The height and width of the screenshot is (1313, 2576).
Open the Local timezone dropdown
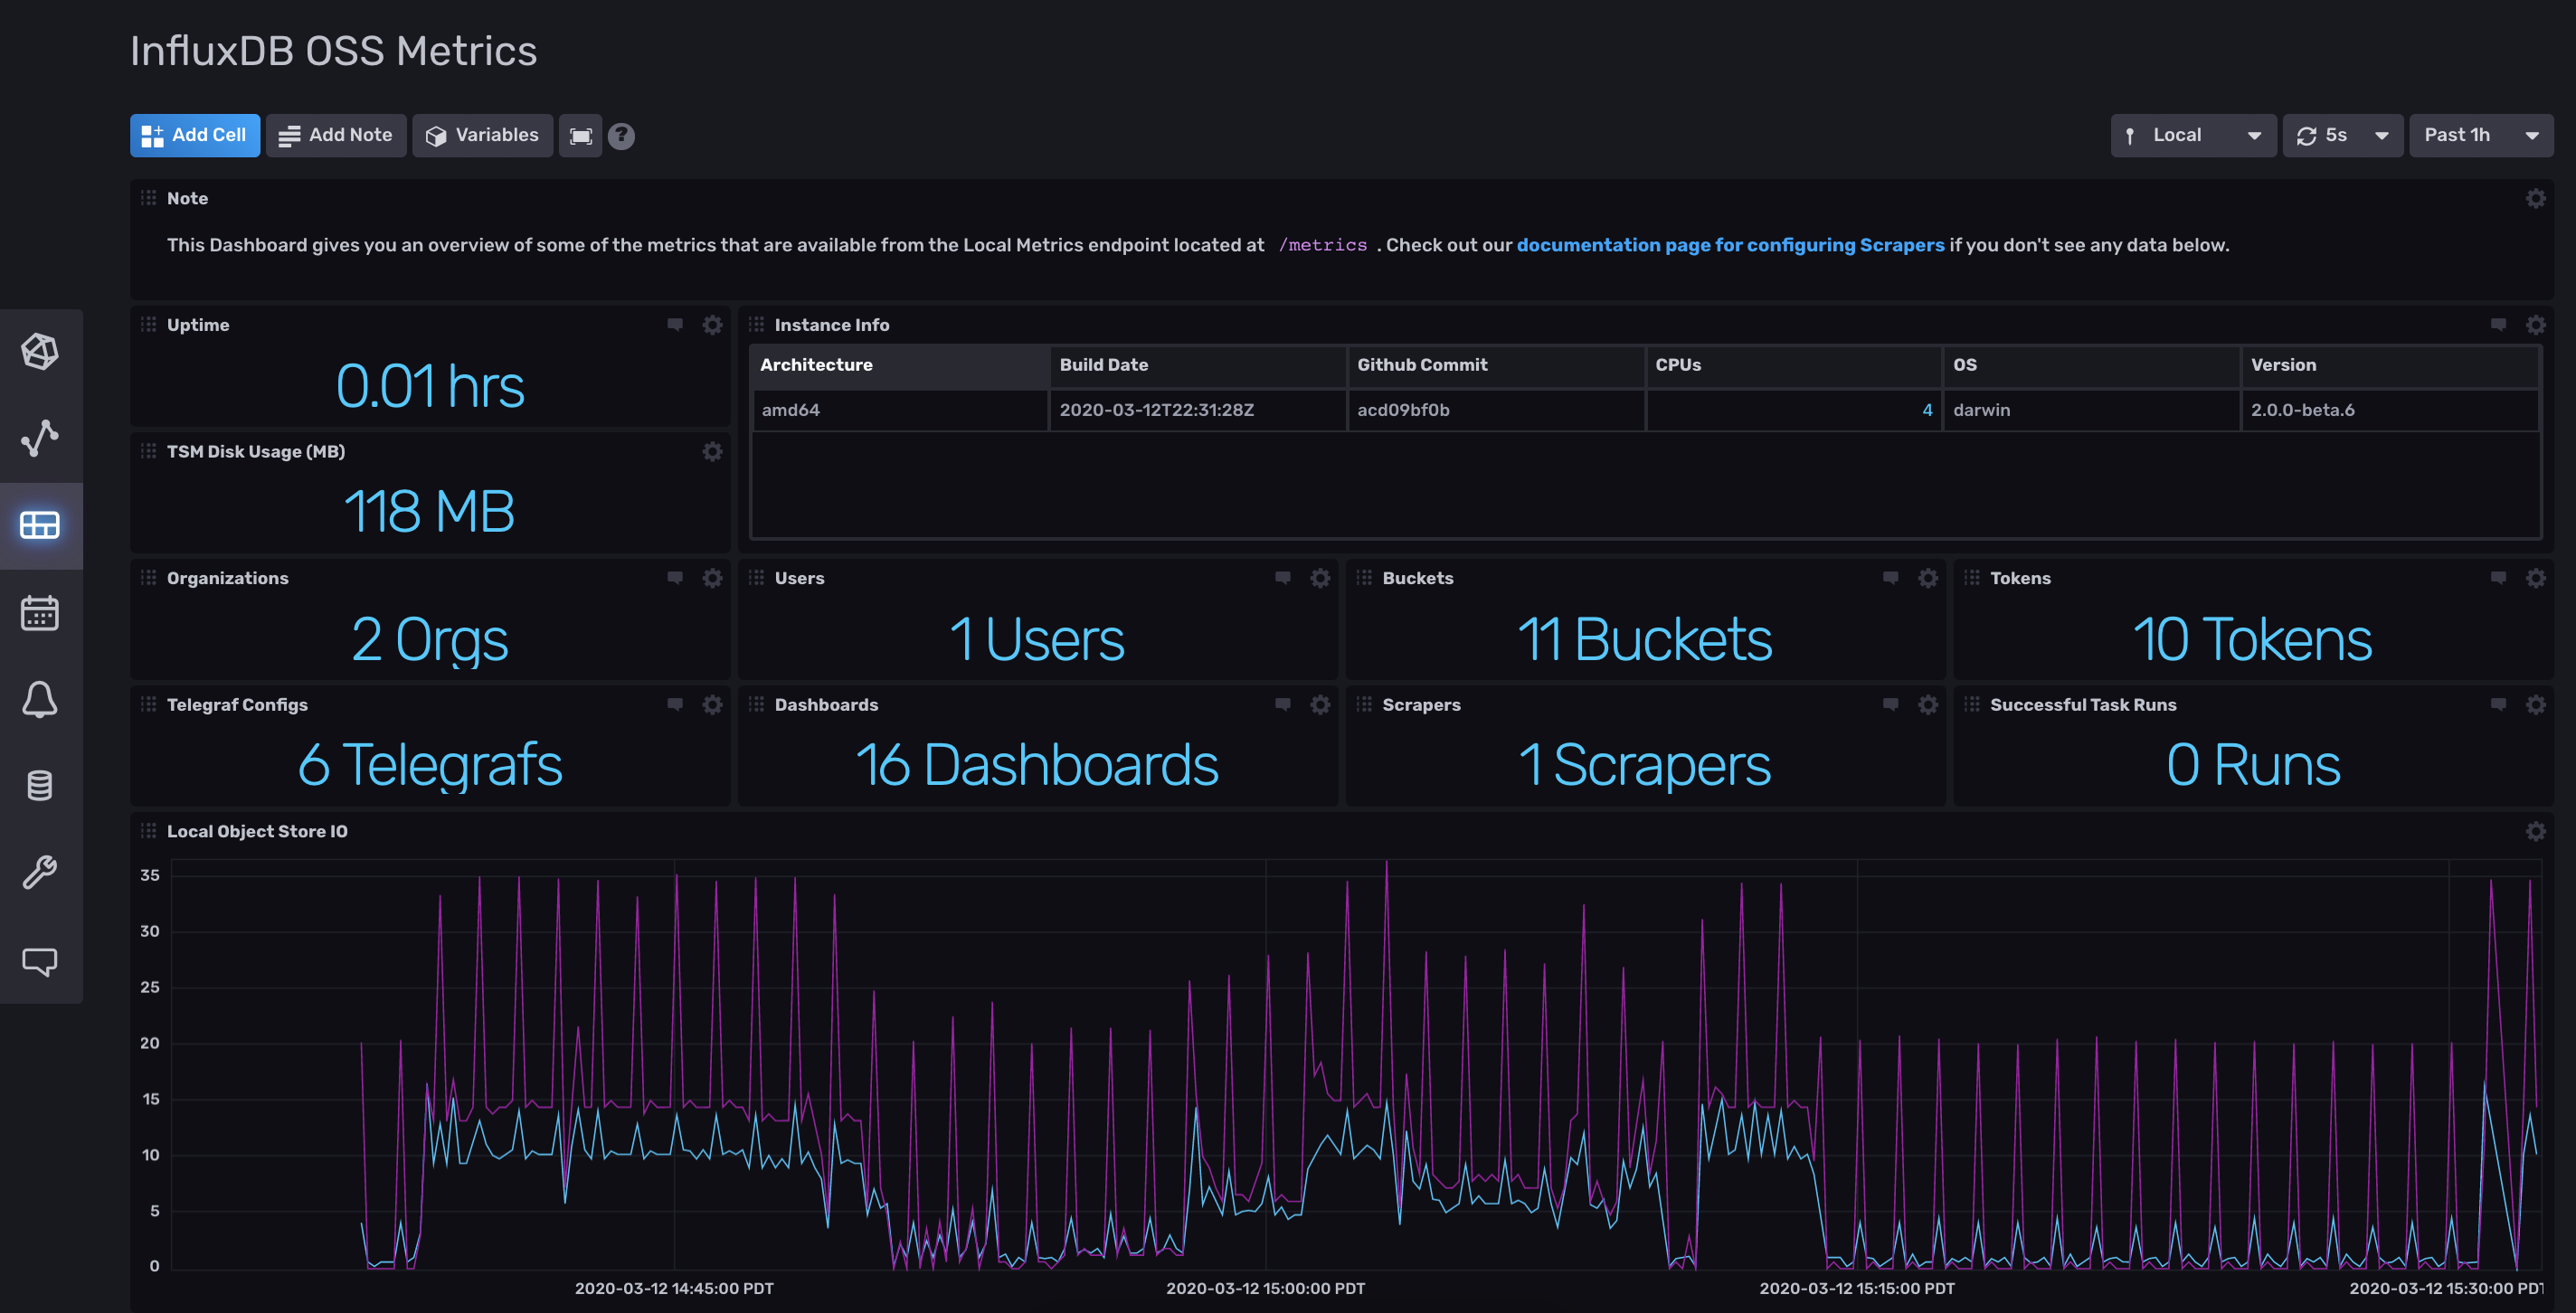pyautogui.click(x=2193, y=136)
